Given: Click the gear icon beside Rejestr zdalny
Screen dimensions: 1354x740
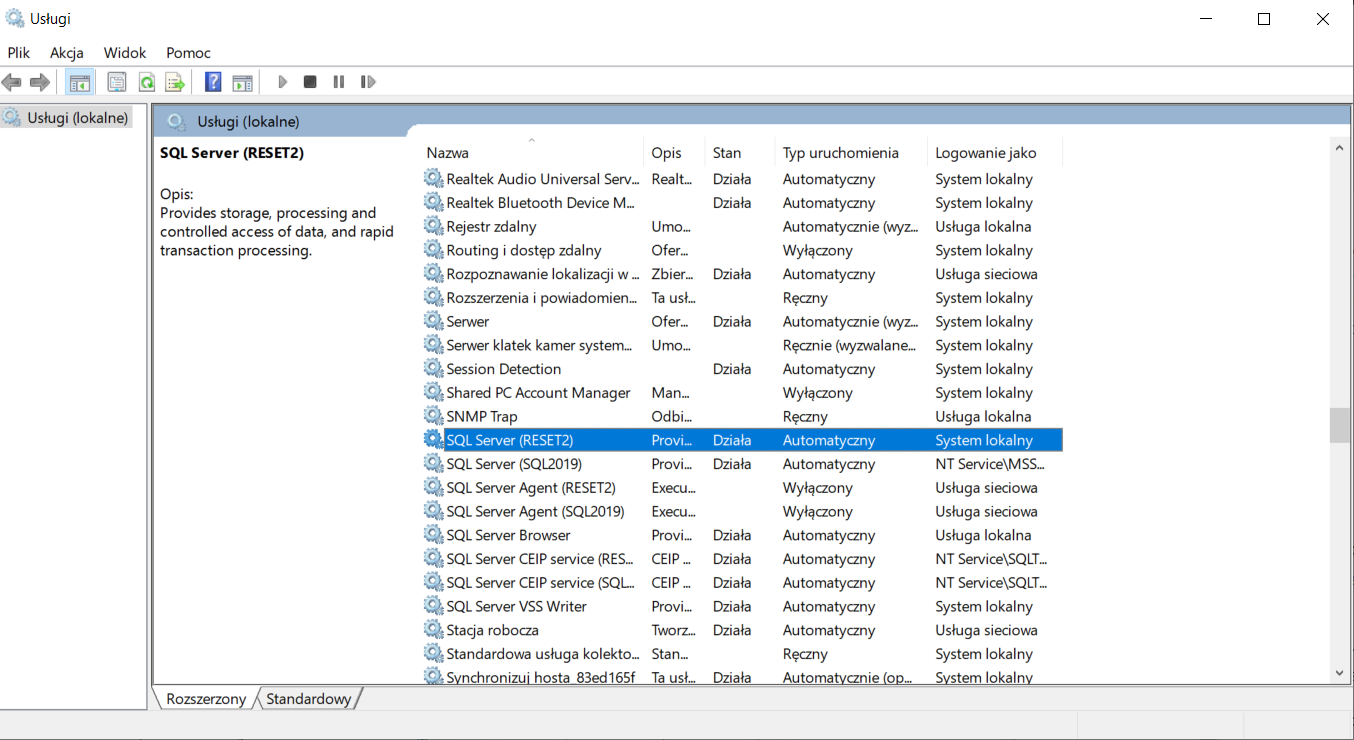Looking at the screenshot, I should click(x=433, y=226).
